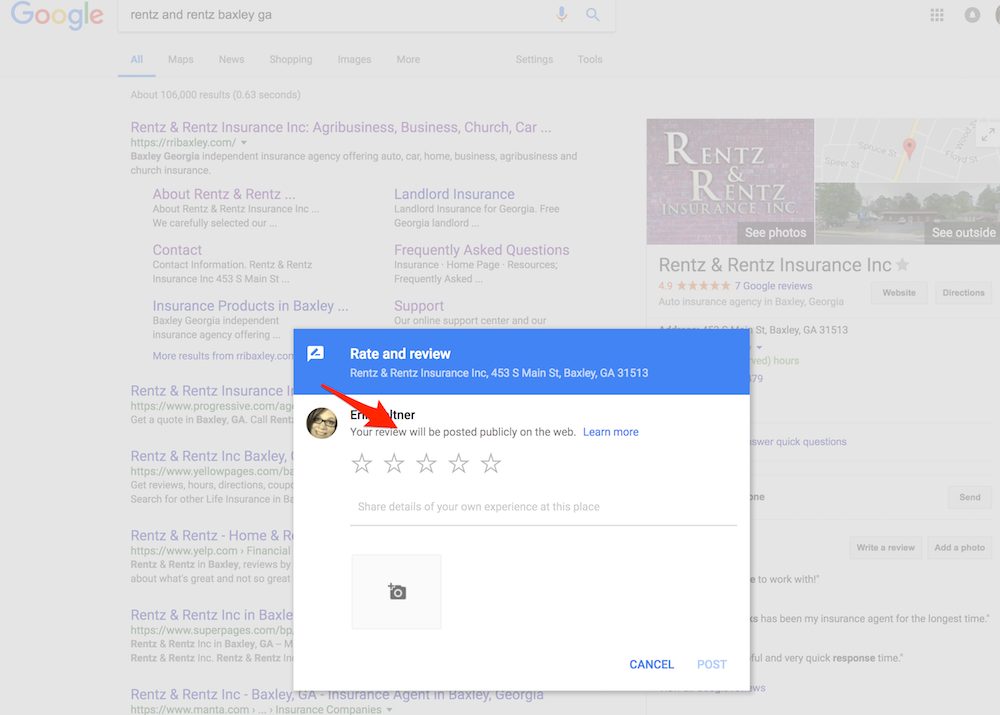Open the Contact sitelink
The width and height of the screenshot is (1000, 715).
tap(177, 250)
